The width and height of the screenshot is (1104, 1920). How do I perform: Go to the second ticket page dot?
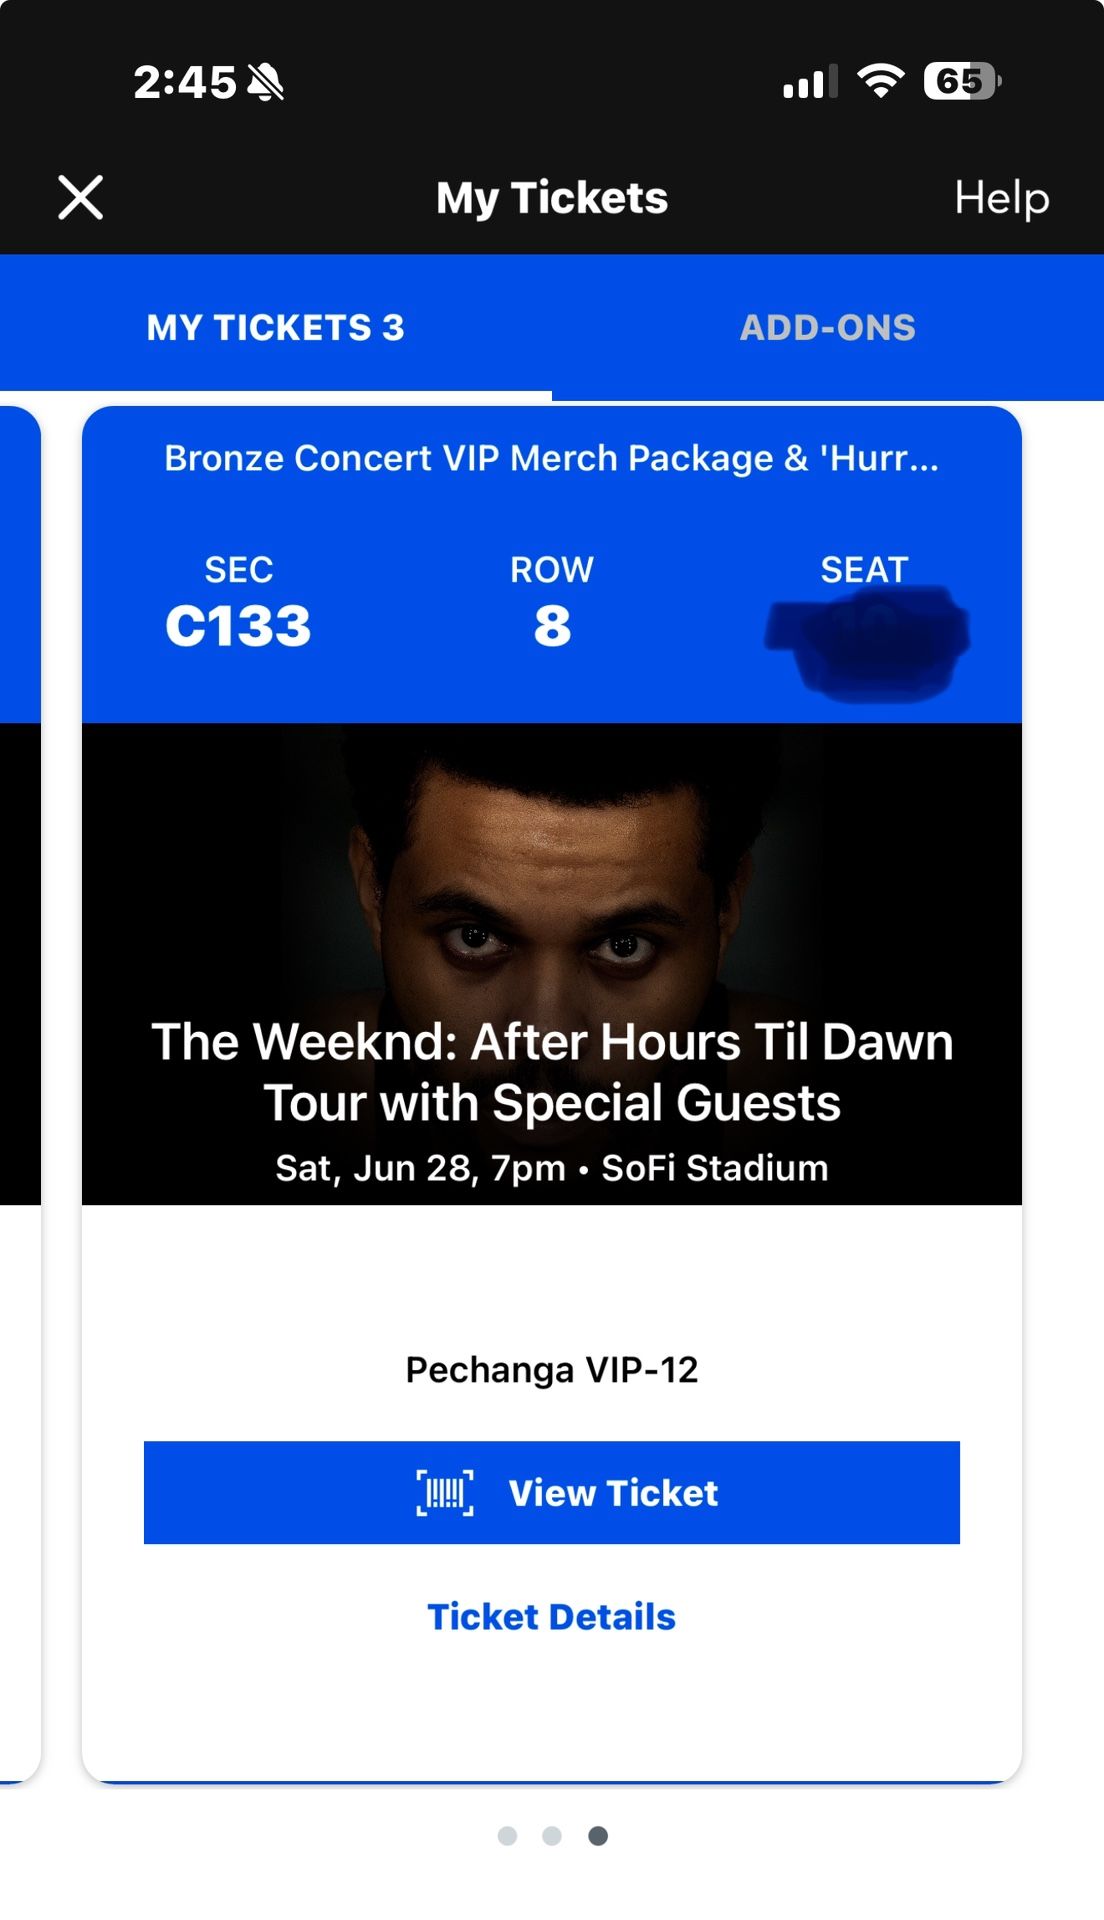click(x=552, y=1836)
